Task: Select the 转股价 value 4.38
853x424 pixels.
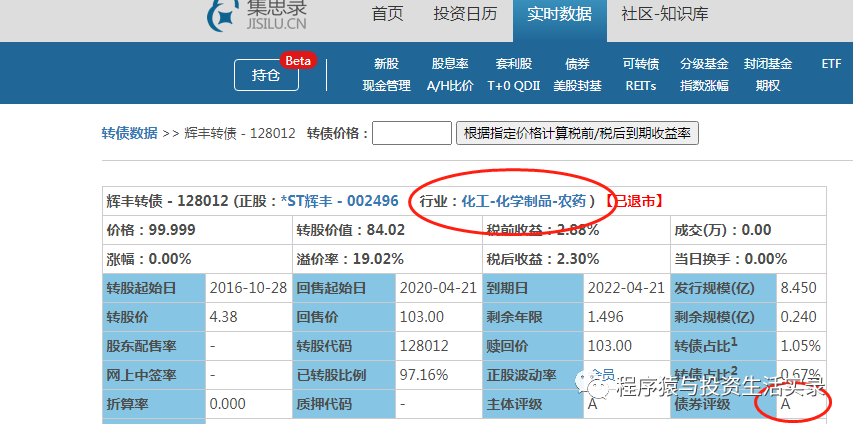Action: pyautogui.click(x=224, y=317)
